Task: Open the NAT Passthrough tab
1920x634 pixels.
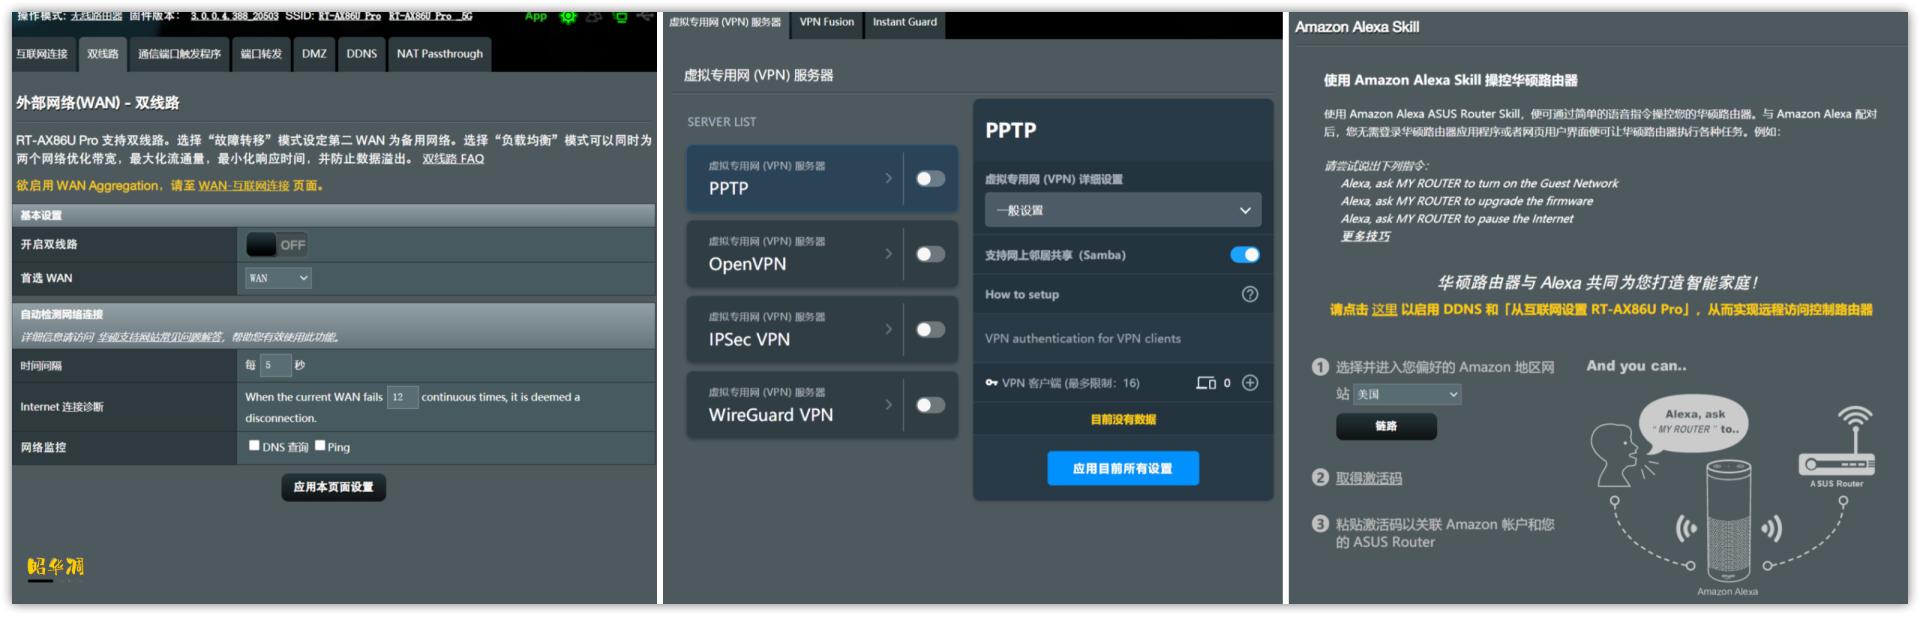Action: tap(440, 54)
